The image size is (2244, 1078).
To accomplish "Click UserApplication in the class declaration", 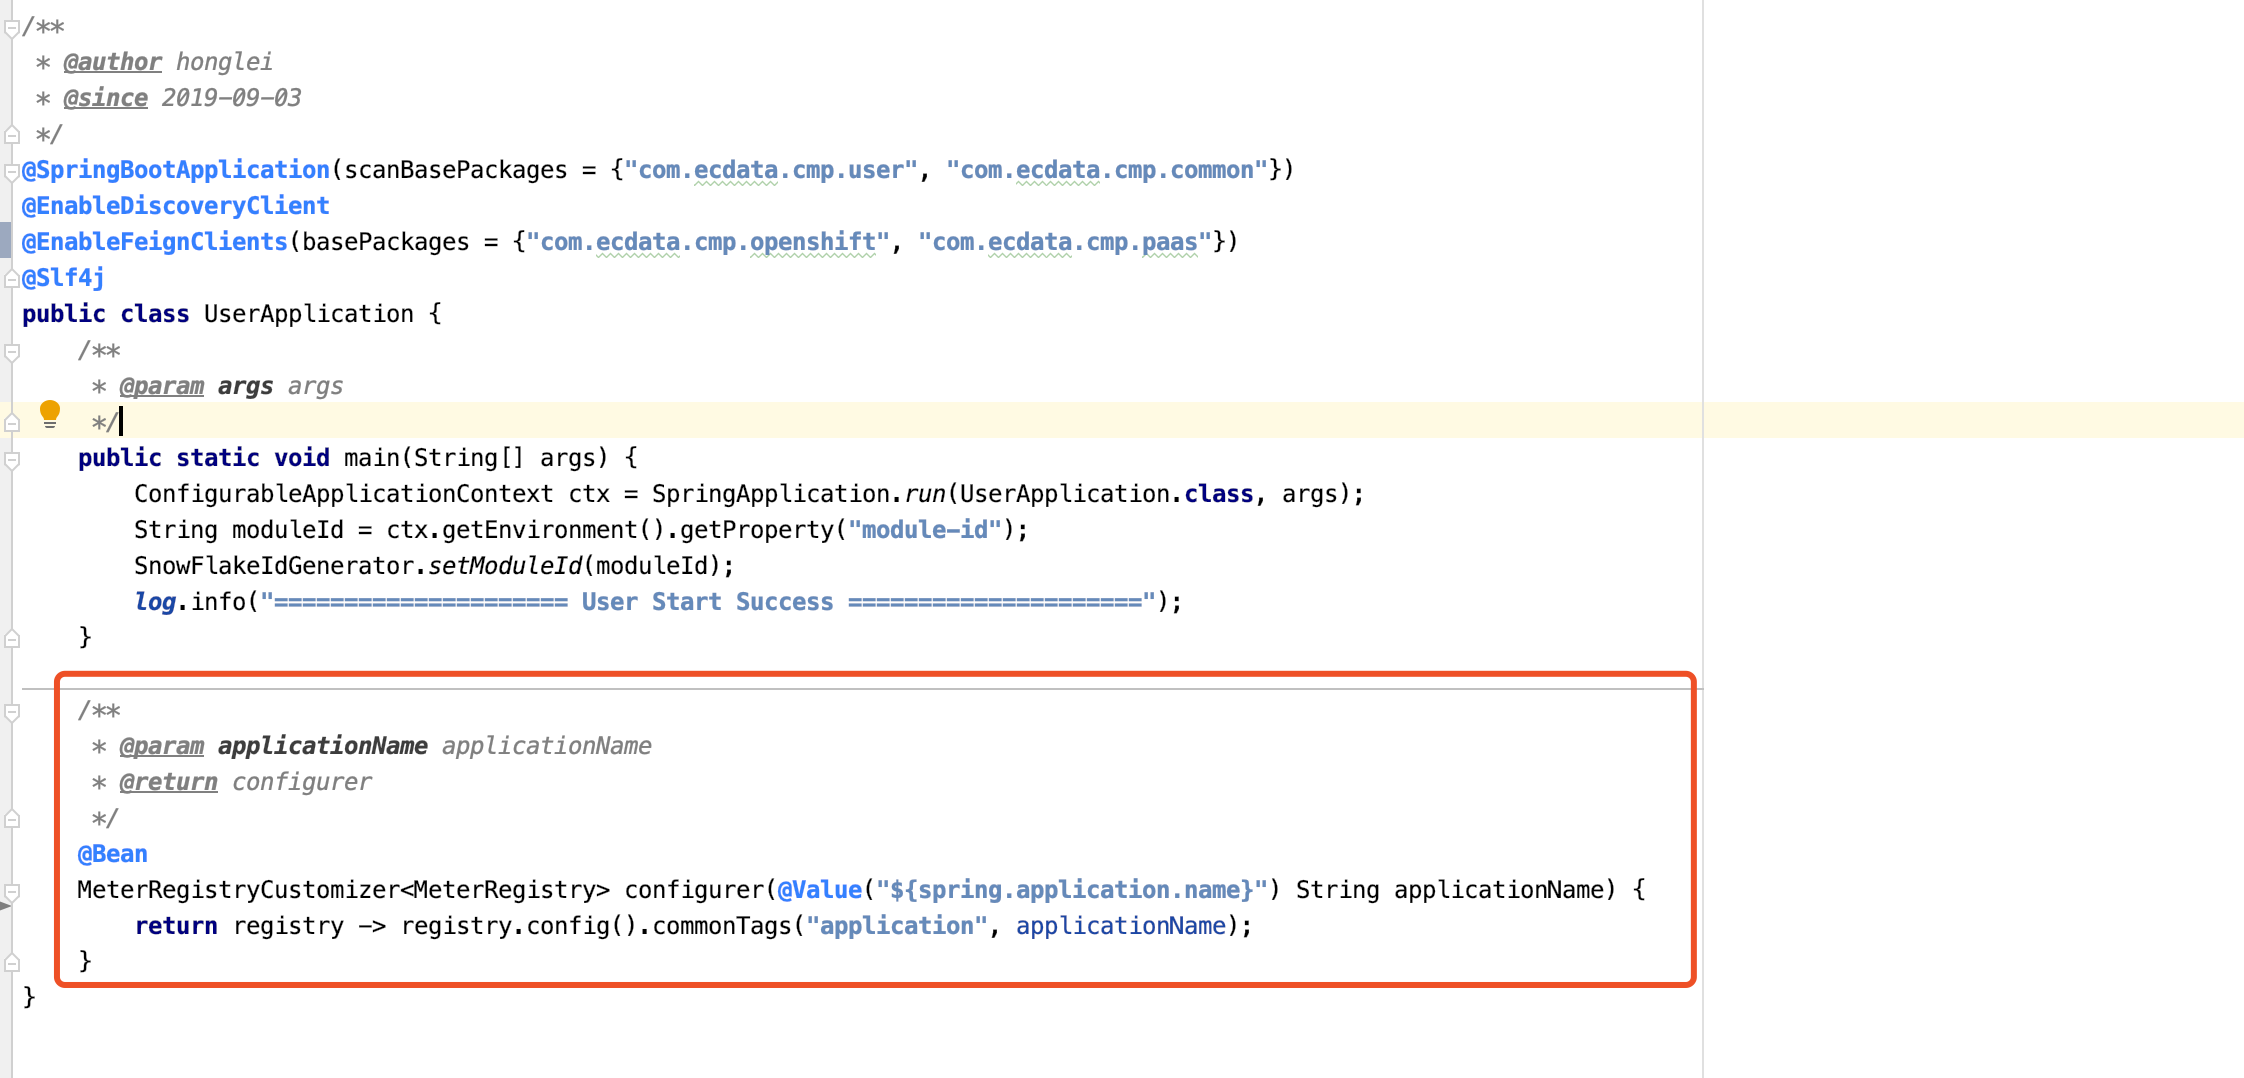I will point(309,314).
